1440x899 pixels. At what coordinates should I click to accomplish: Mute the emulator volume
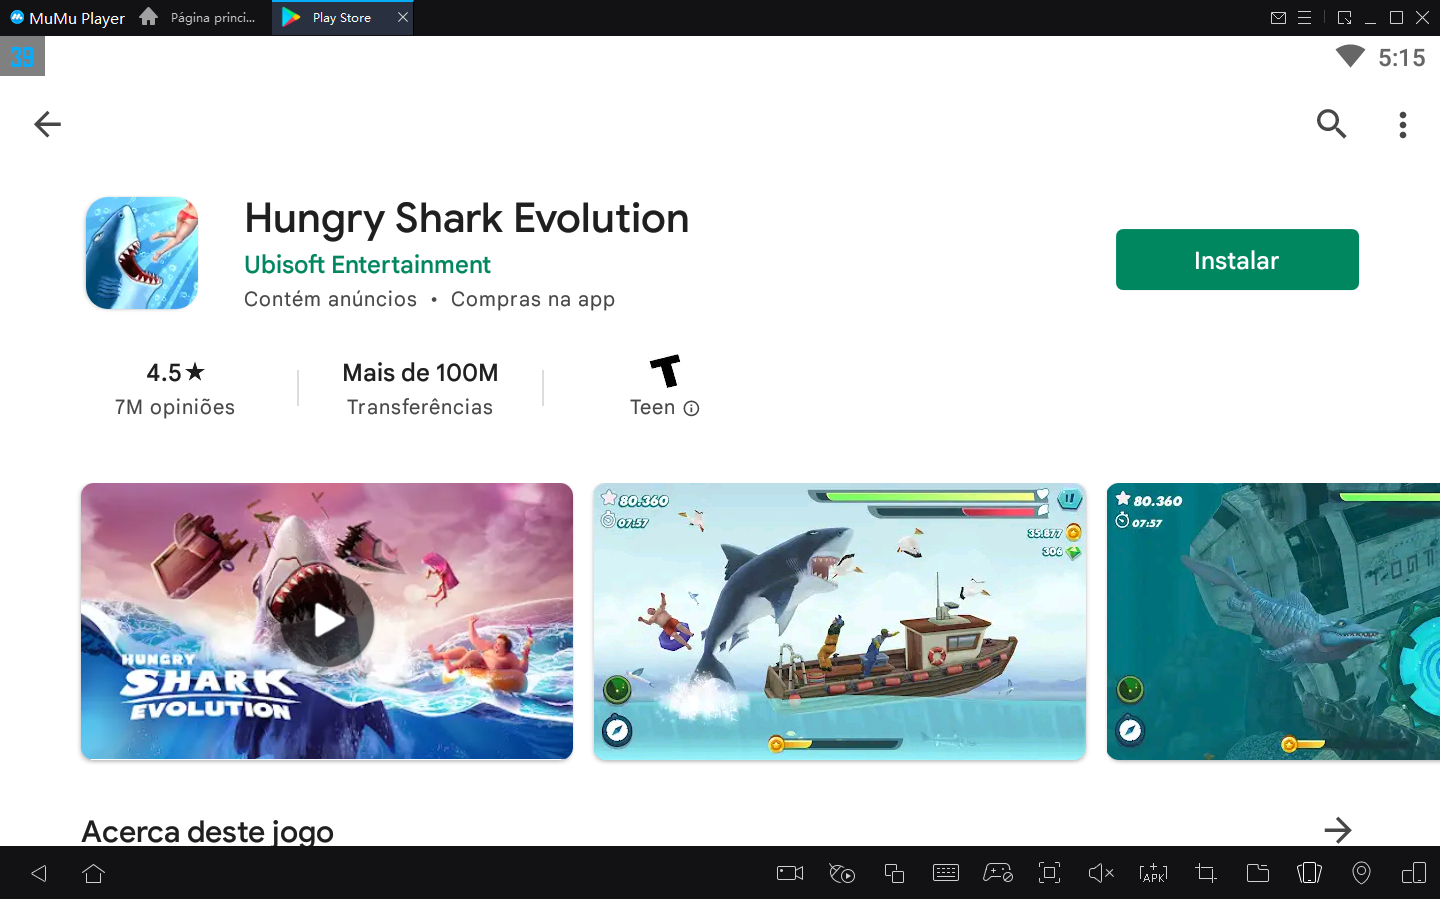(1101, 873)
